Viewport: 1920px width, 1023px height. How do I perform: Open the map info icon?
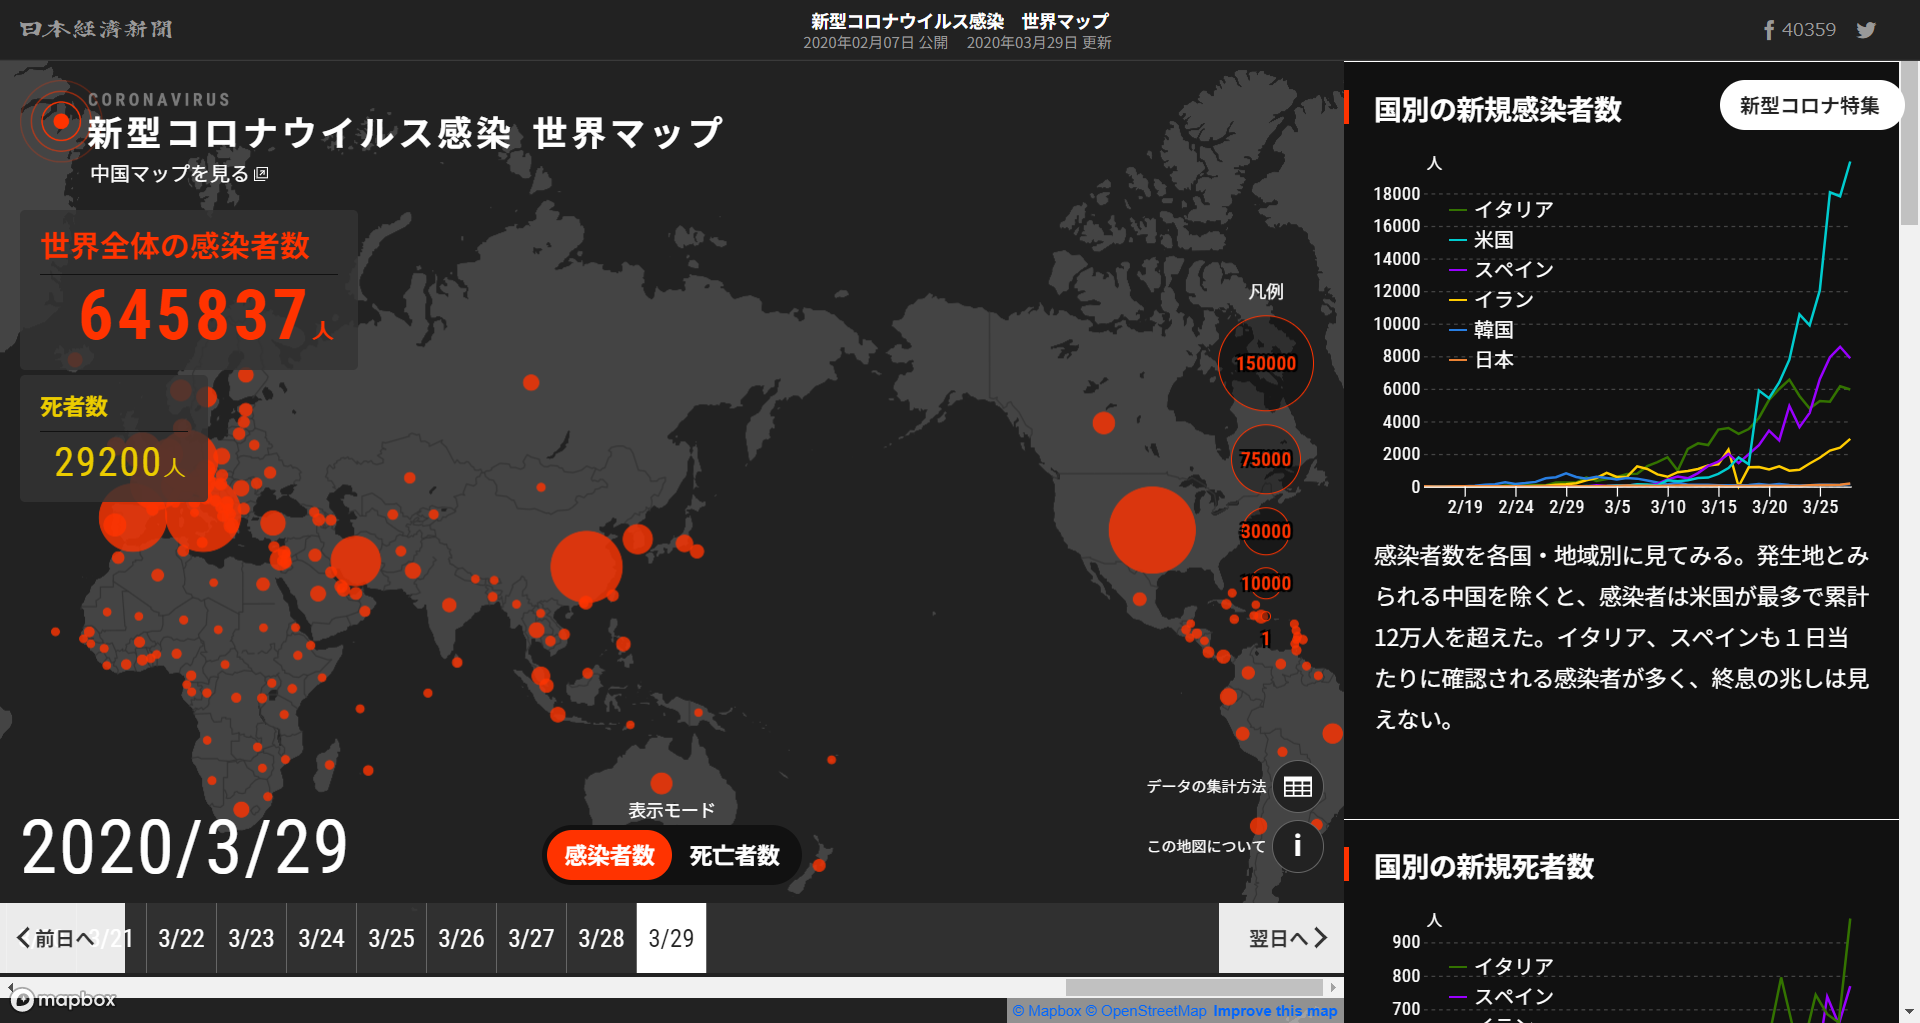tap(1298, 846)
